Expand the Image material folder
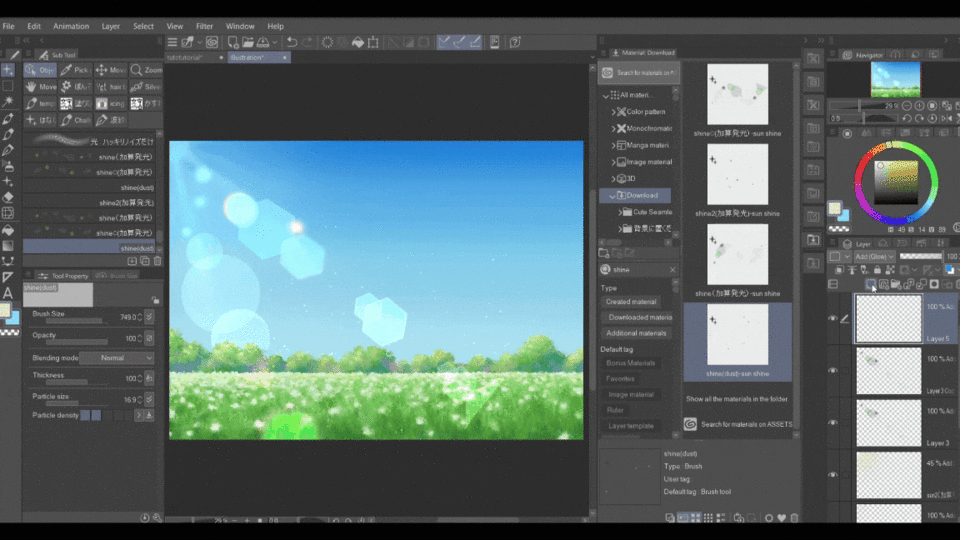This screenshot has height=540, width=960. [613, 162]
